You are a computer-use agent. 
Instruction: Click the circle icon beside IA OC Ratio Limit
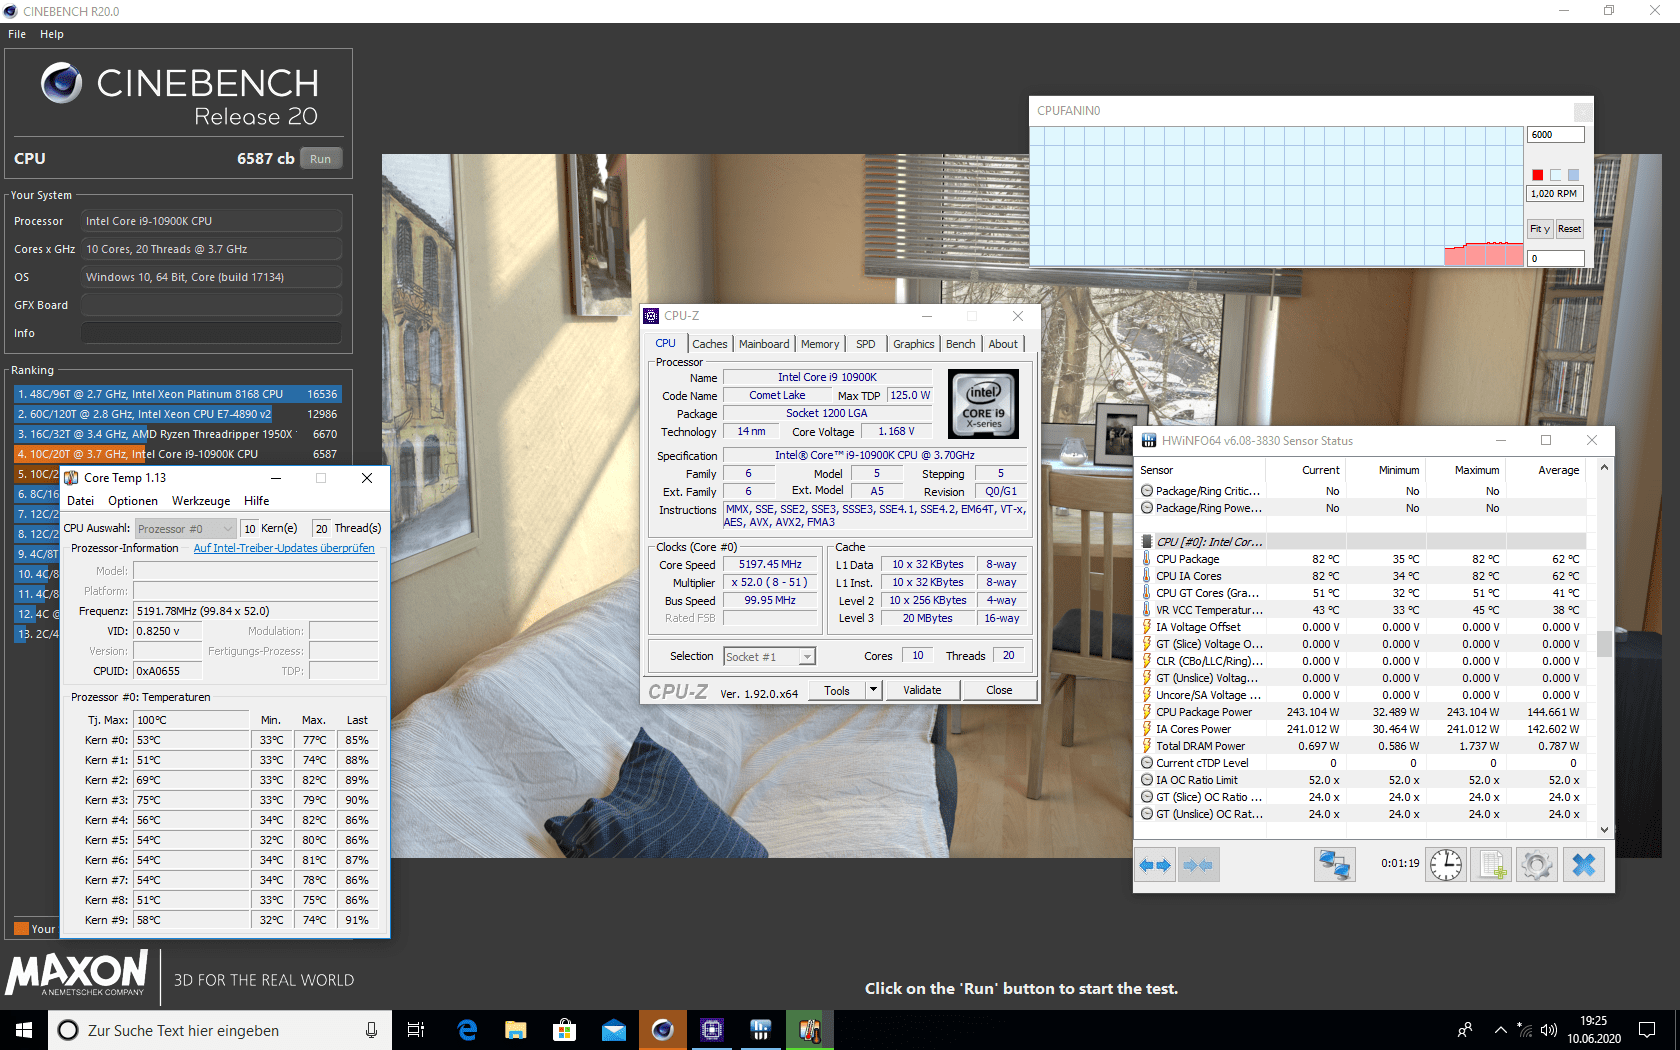pyautogui.click(x=1147, y=780)
